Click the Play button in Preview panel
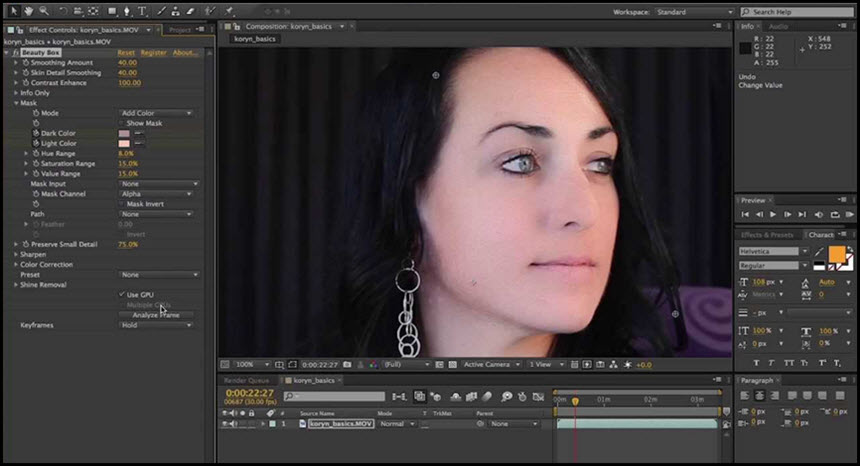Image resolution: width=860 pixels, height=466 pixels. [x=773, y=214]
